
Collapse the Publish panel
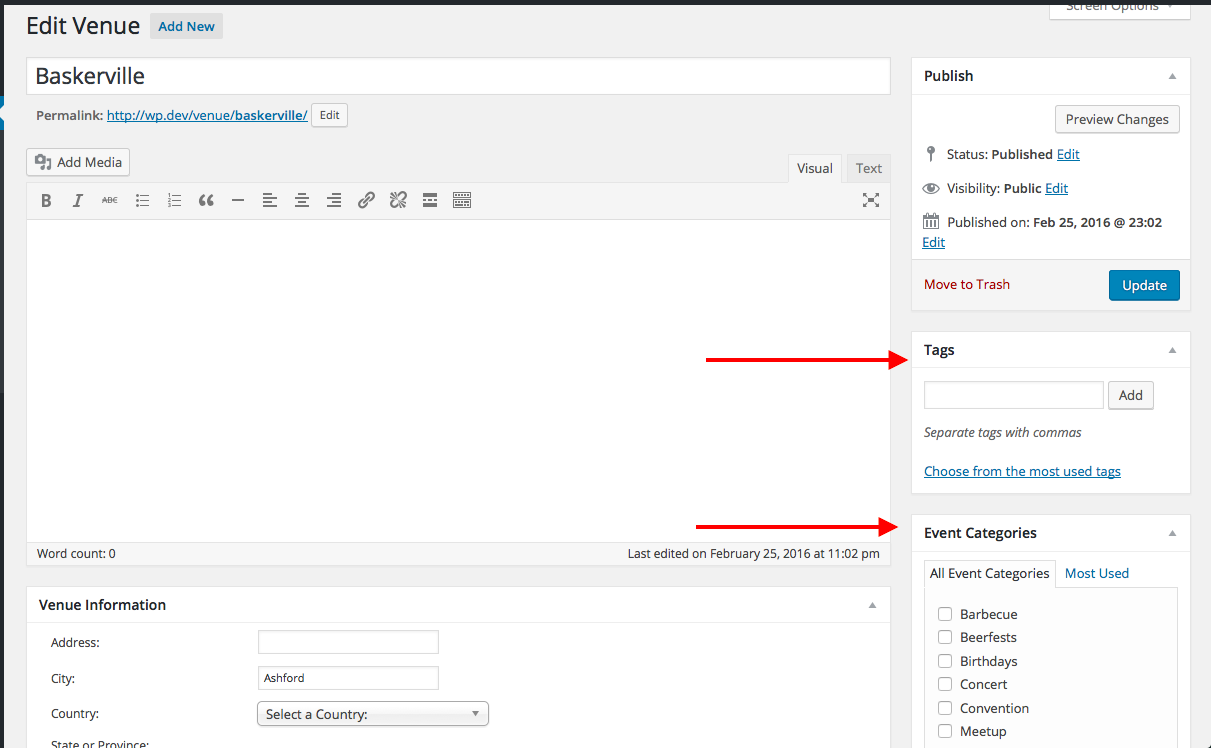point(1172,76)
